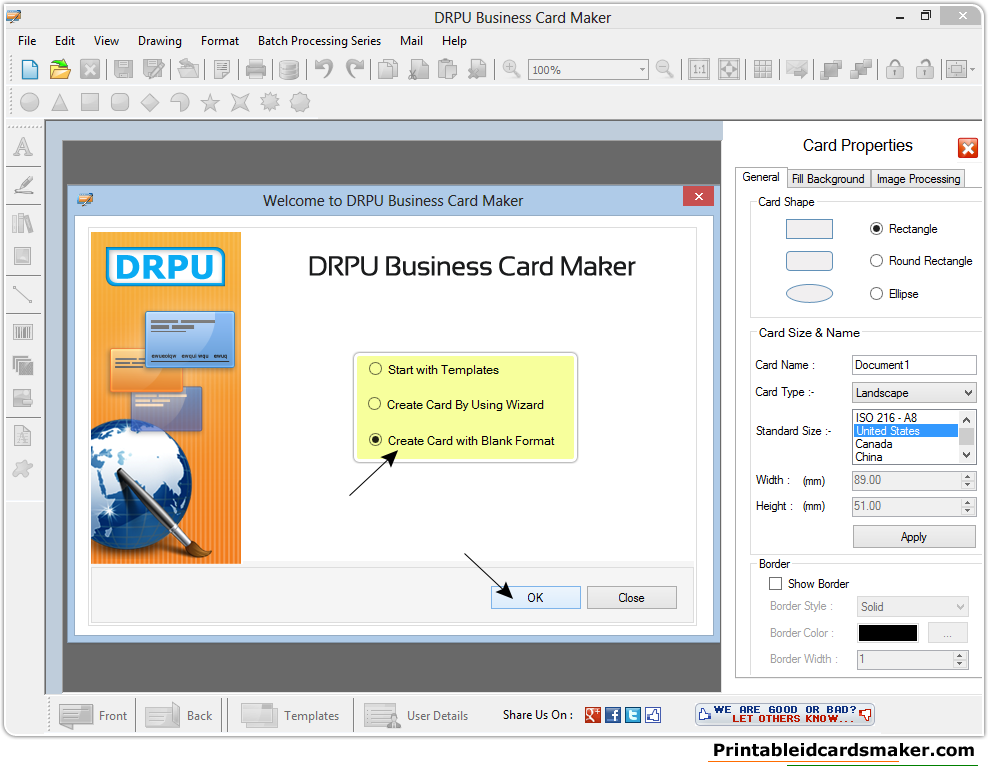Click the Twitter share icon
The width and height of the screenshot is (988, 766).
(633, 715)
